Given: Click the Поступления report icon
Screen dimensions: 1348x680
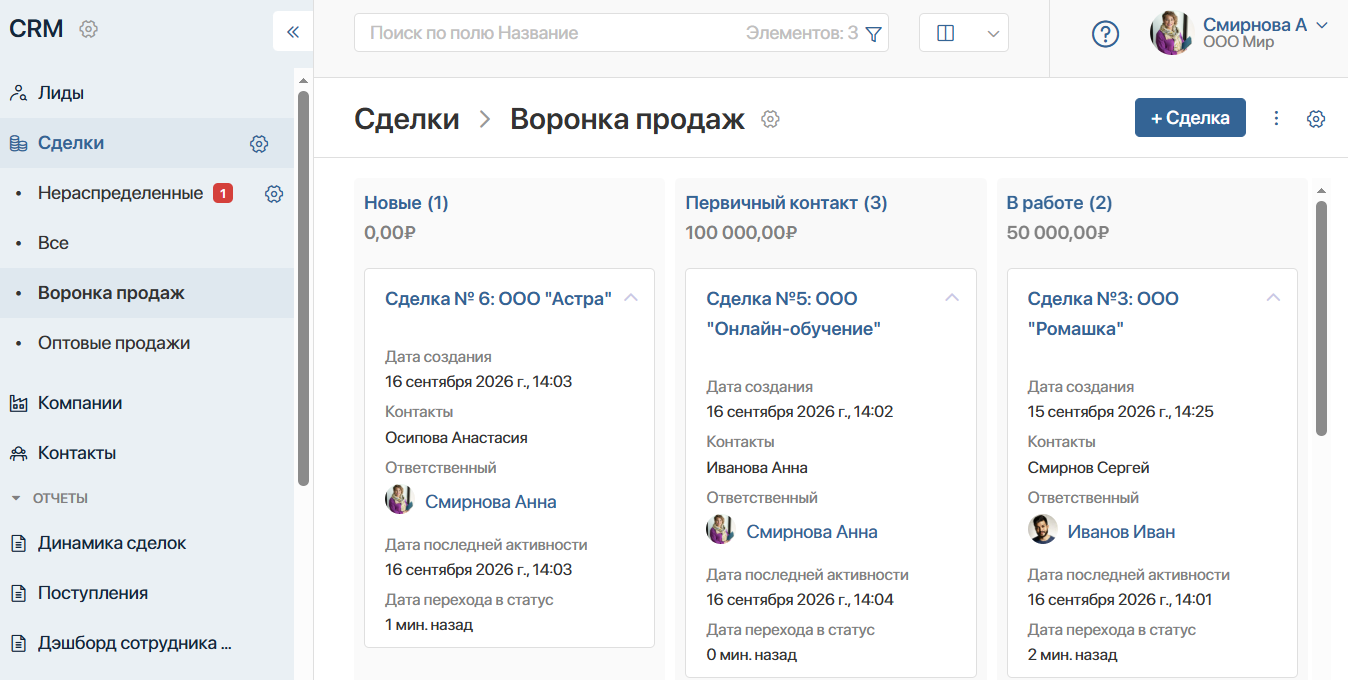Looking at the screenshot, I should 18,593.
